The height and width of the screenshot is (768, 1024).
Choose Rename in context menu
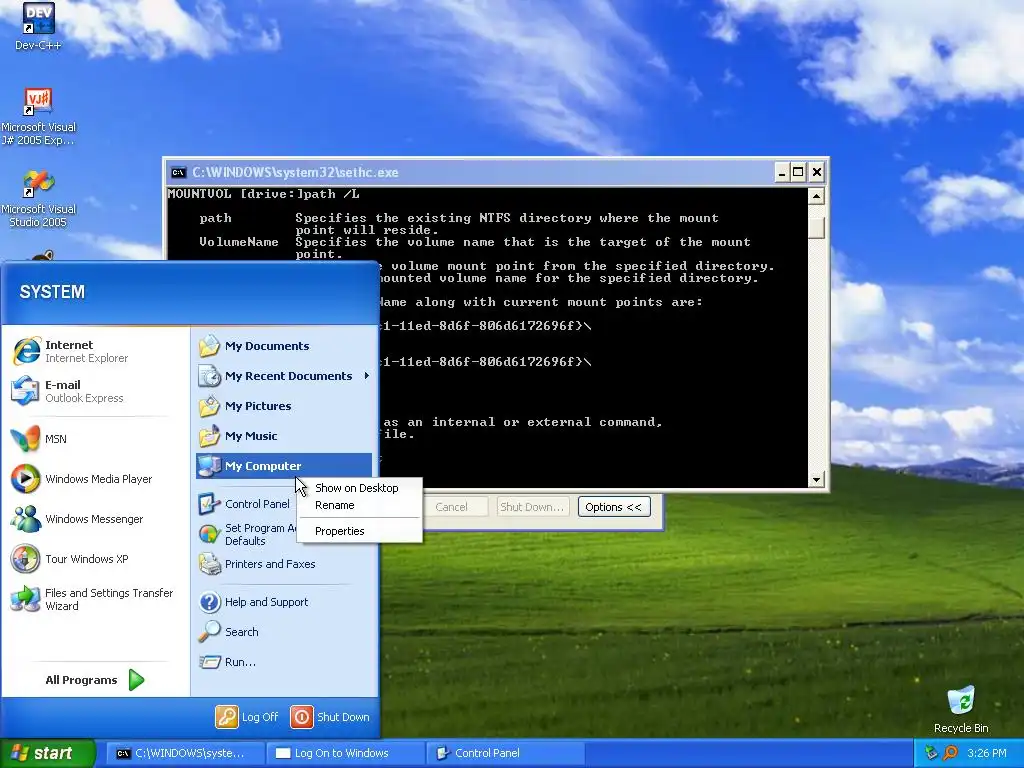click(x=359, y=505)
